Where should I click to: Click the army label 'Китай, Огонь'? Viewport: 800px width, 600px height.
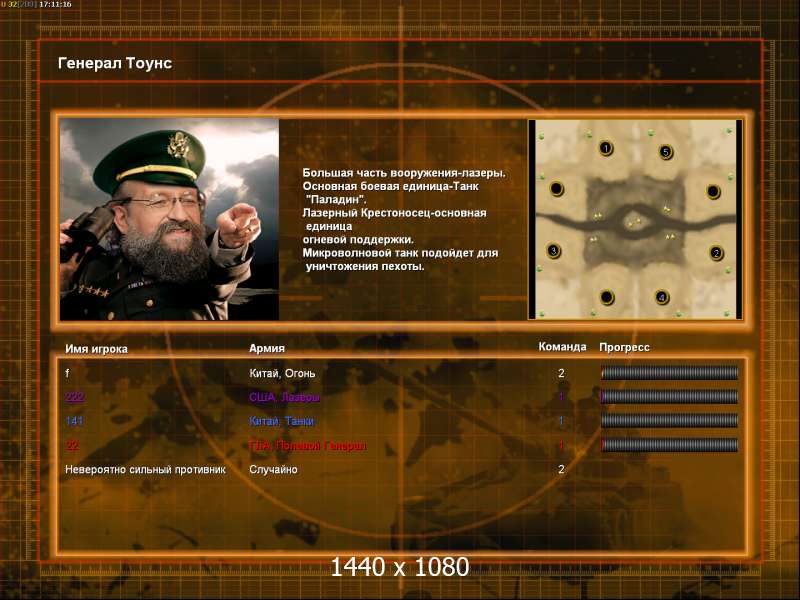pos(282,373)
